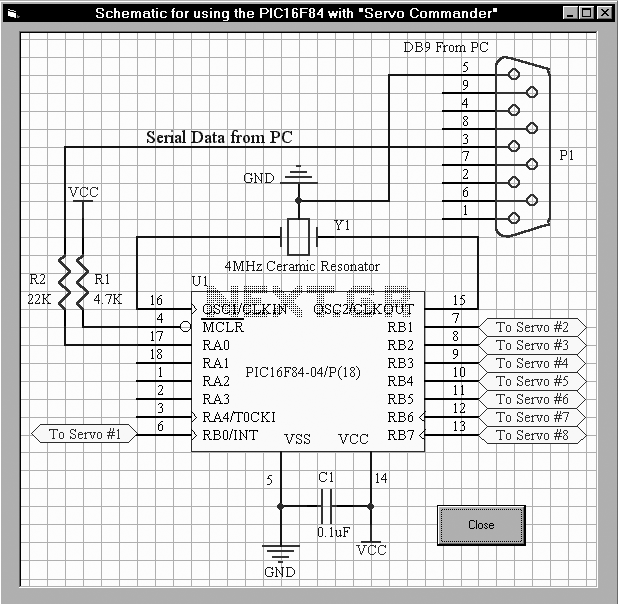Click the "To Servo #8" label
Viewport: 618px width, 604px height.
tap(532, 435)
